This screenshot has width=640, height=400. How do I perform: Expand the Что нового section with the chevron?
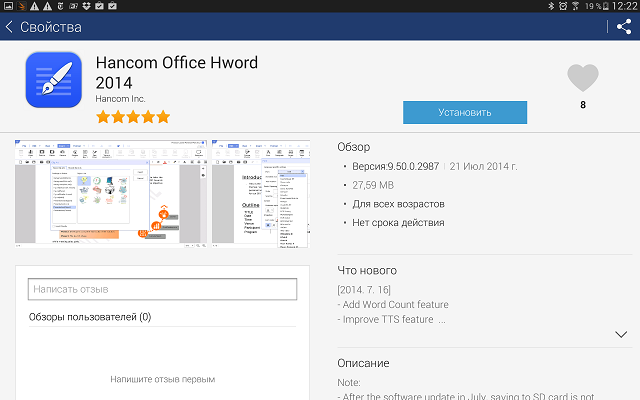coord(621,334)
